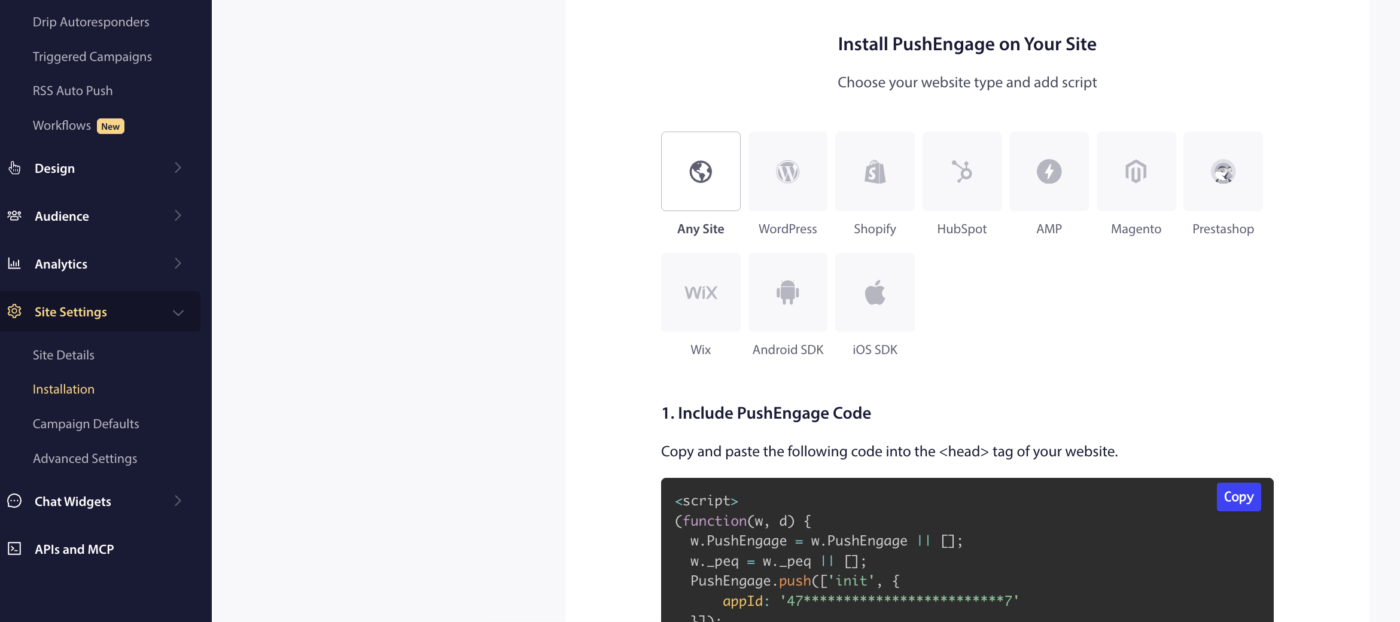The width and height of the screenshot is (1400, 622).
Task: Click the Magento label text
Action: 1136,229
